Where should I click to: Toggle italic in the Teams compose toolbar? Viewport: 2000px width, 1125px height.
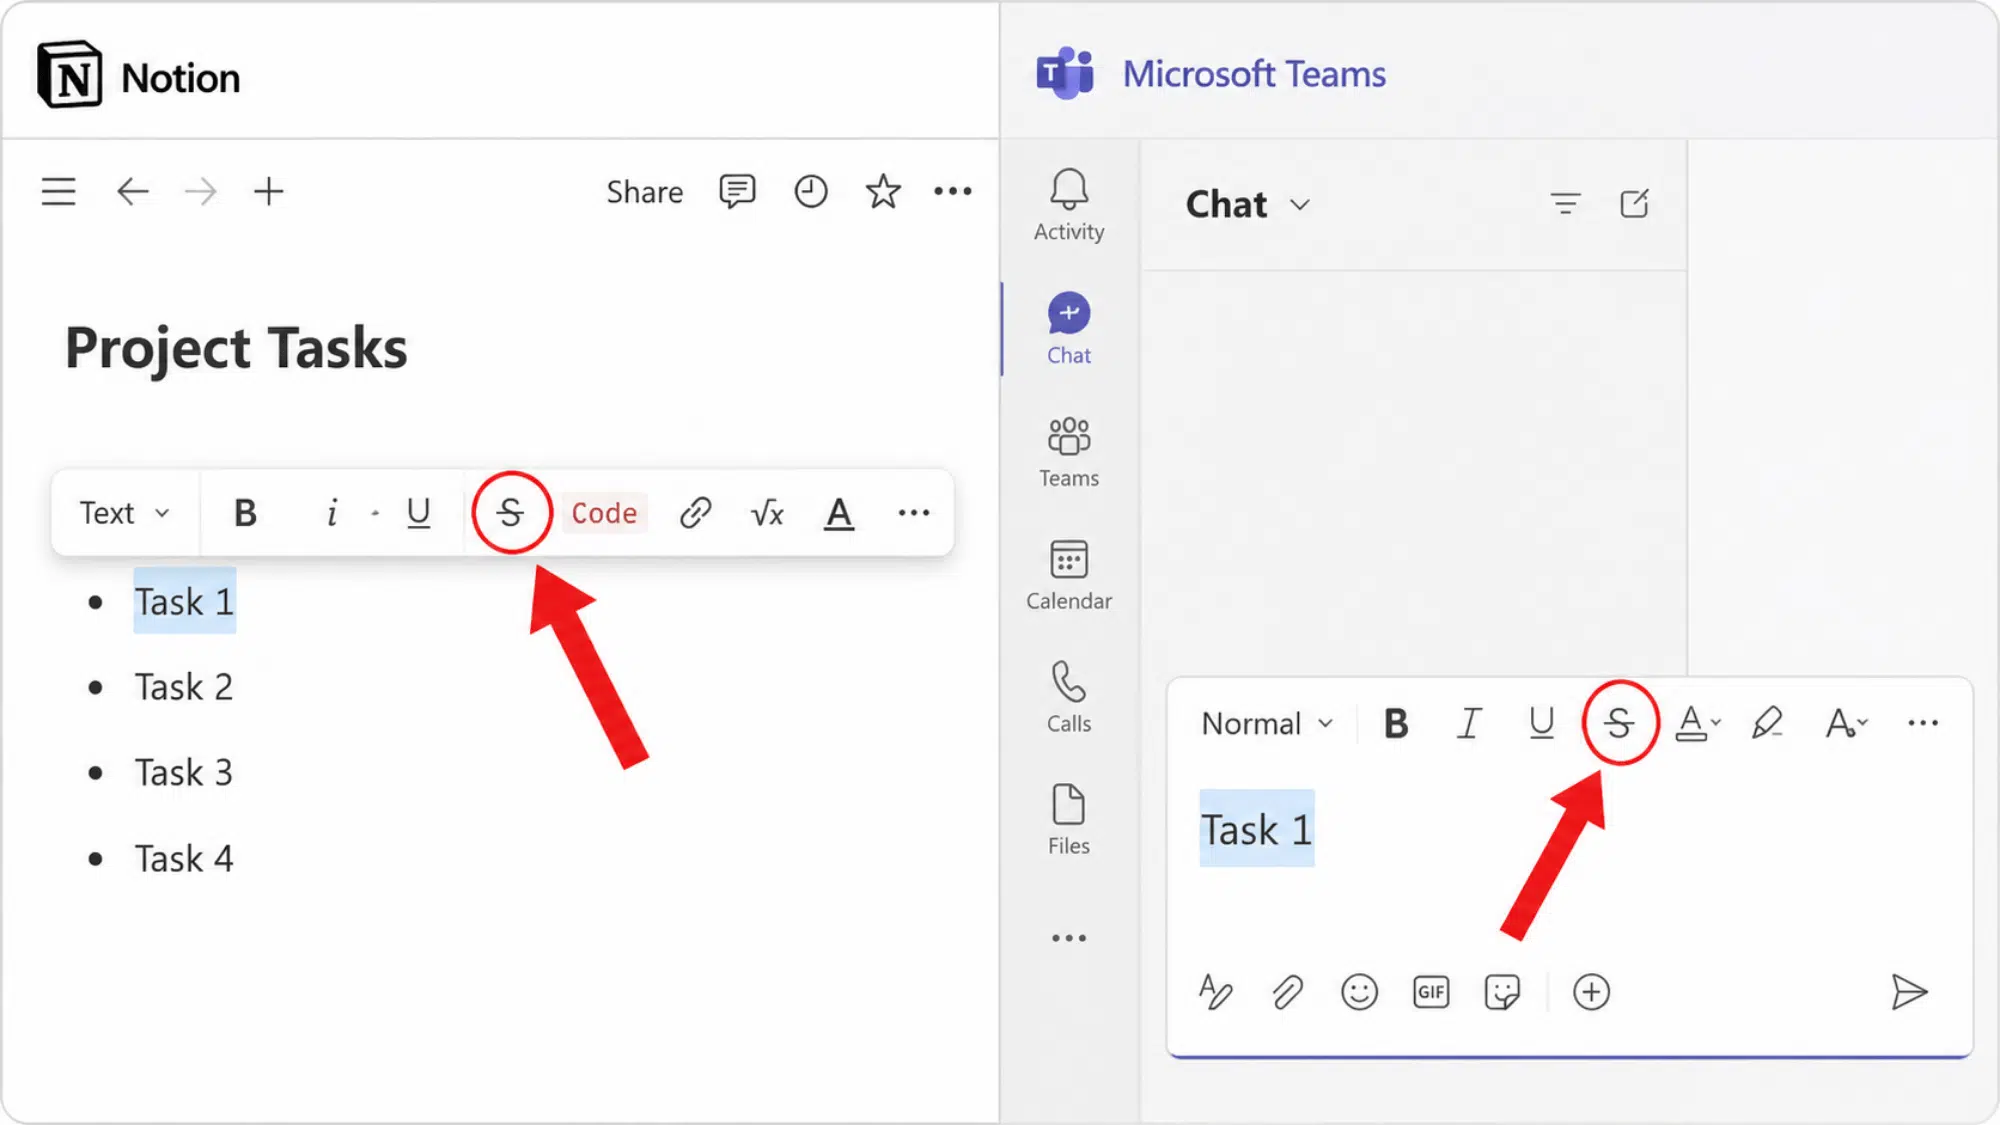click(x=1468, y=723)
